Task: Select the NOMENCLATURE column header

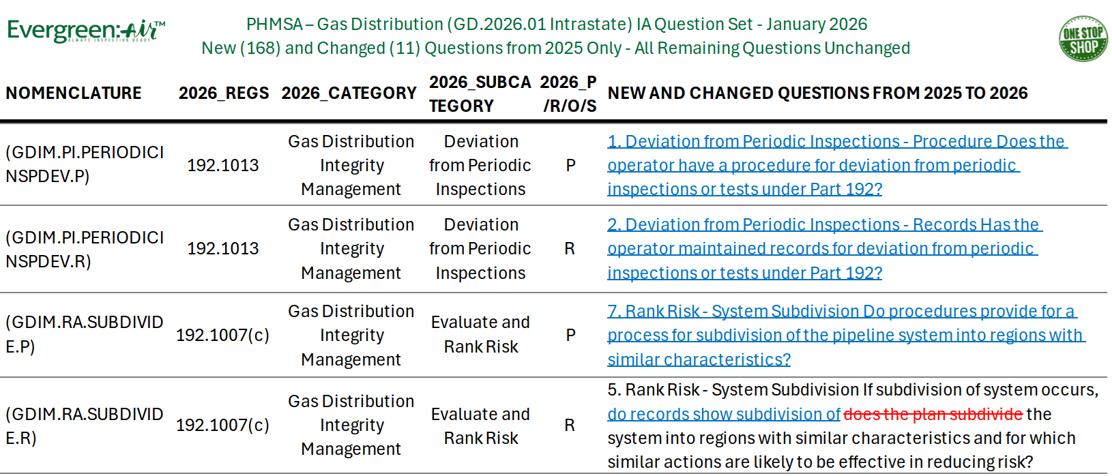Action: [74, 93]
